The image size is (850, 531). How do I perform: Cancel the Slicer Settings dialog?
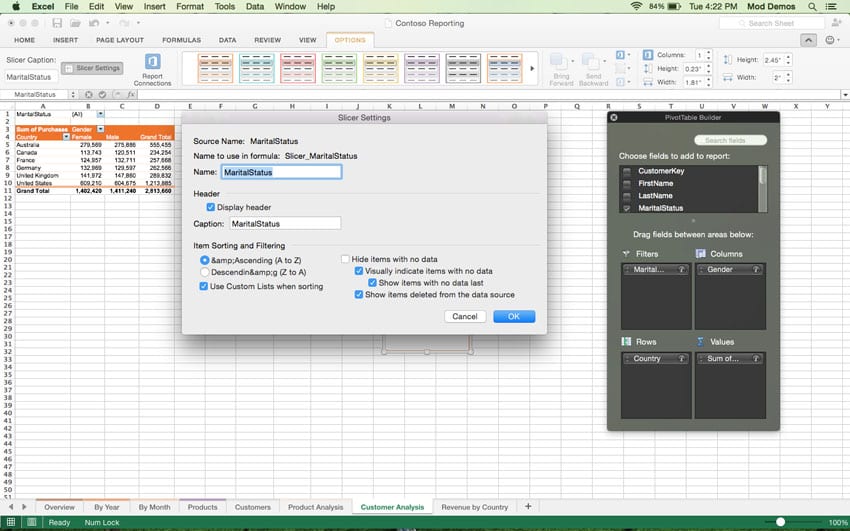tap(464, 316)
